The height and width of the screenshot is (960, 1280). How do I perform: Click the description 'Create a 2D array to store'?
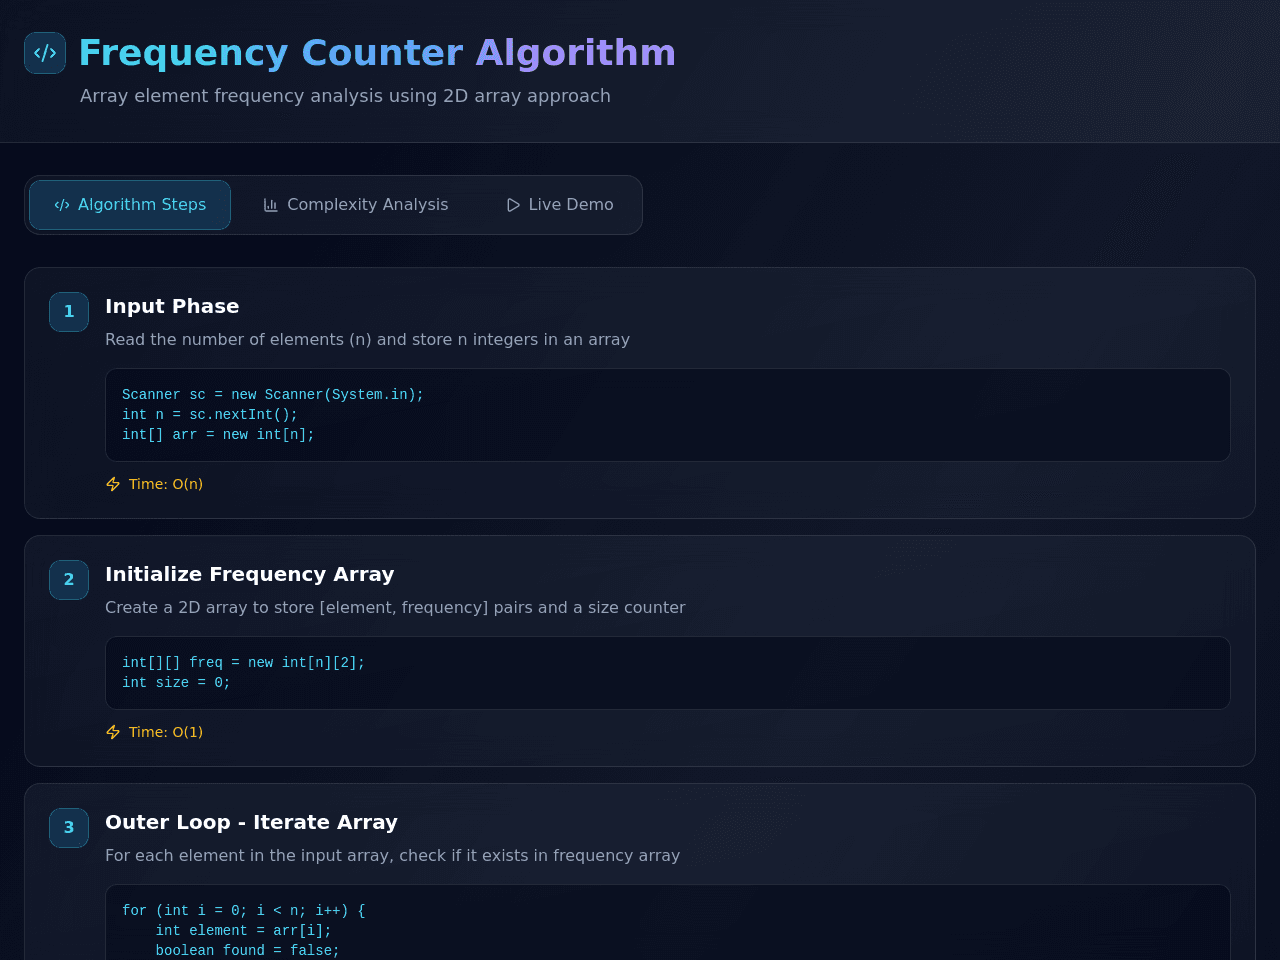(395, 608)
